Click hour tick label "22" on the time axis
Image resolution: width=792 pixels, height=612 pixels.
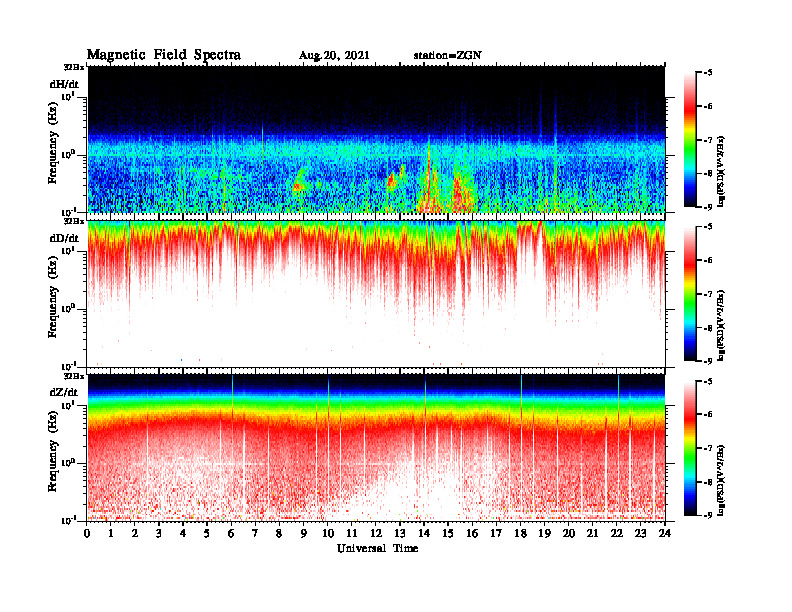[617, 533]
